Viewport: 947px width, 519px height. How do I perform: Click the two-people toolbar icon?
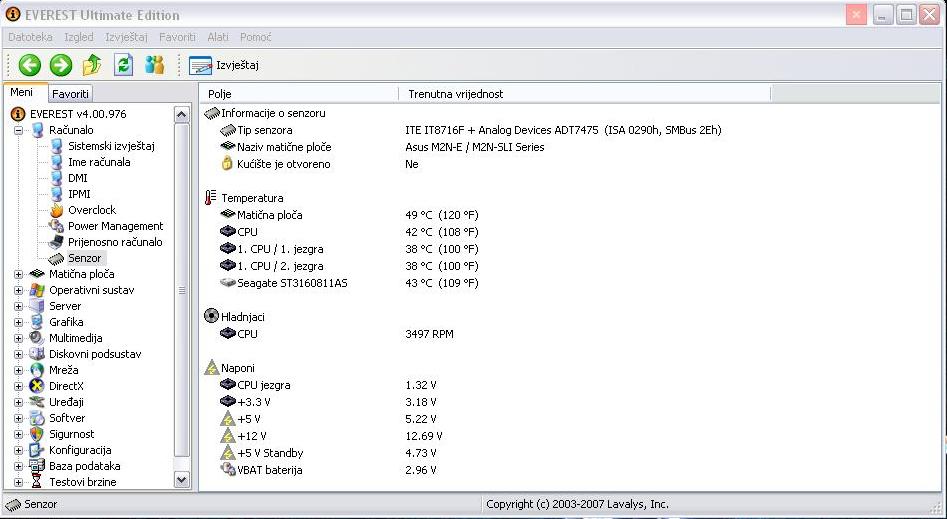click(155, 65)
